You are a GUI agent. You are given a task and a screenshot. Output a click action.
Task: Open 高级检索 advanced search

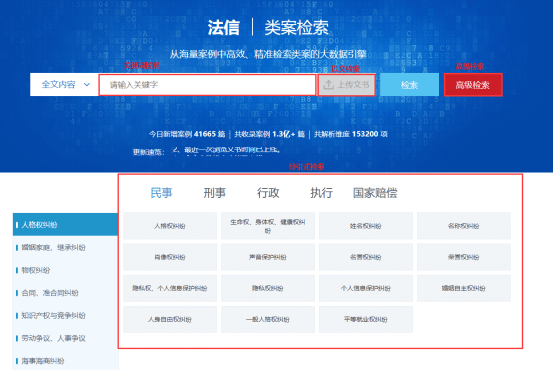pos(473,85)
